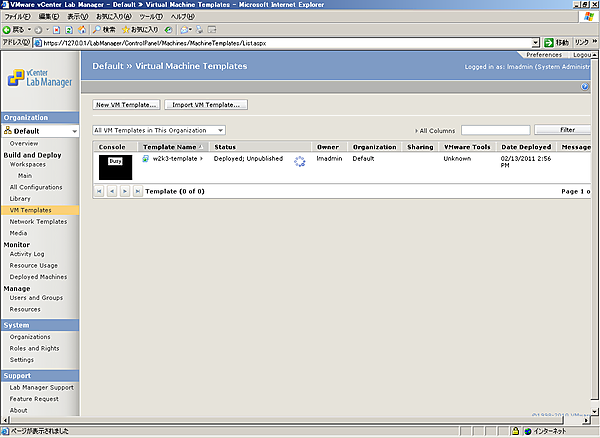Screen dimensions: 600x438
Task: Go to last page of templates
Action: click(x=137, y=190)
